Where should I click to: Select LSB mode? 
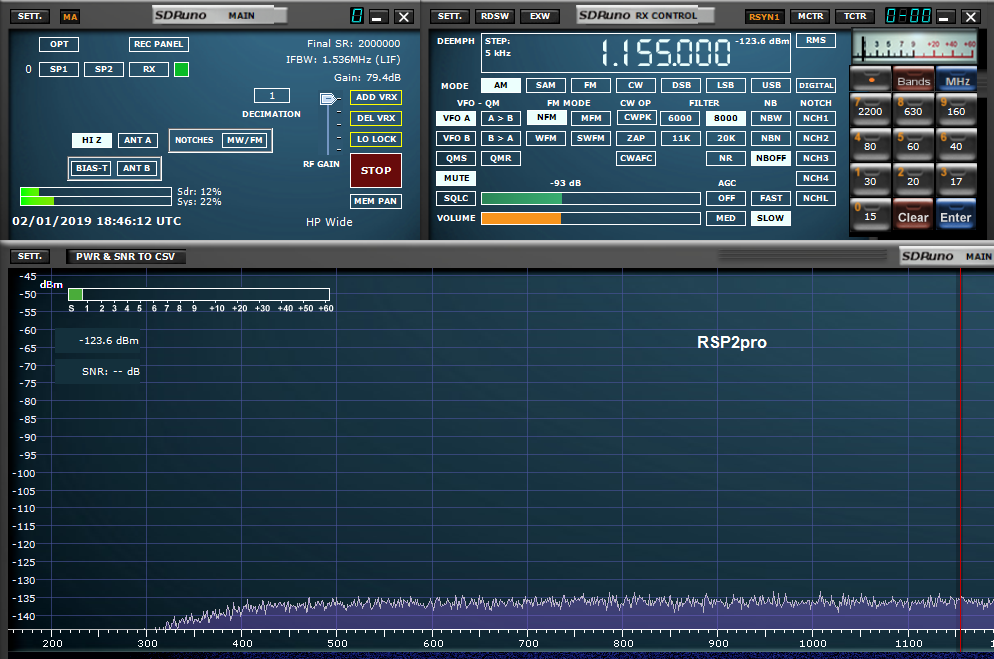click(726, 85)
